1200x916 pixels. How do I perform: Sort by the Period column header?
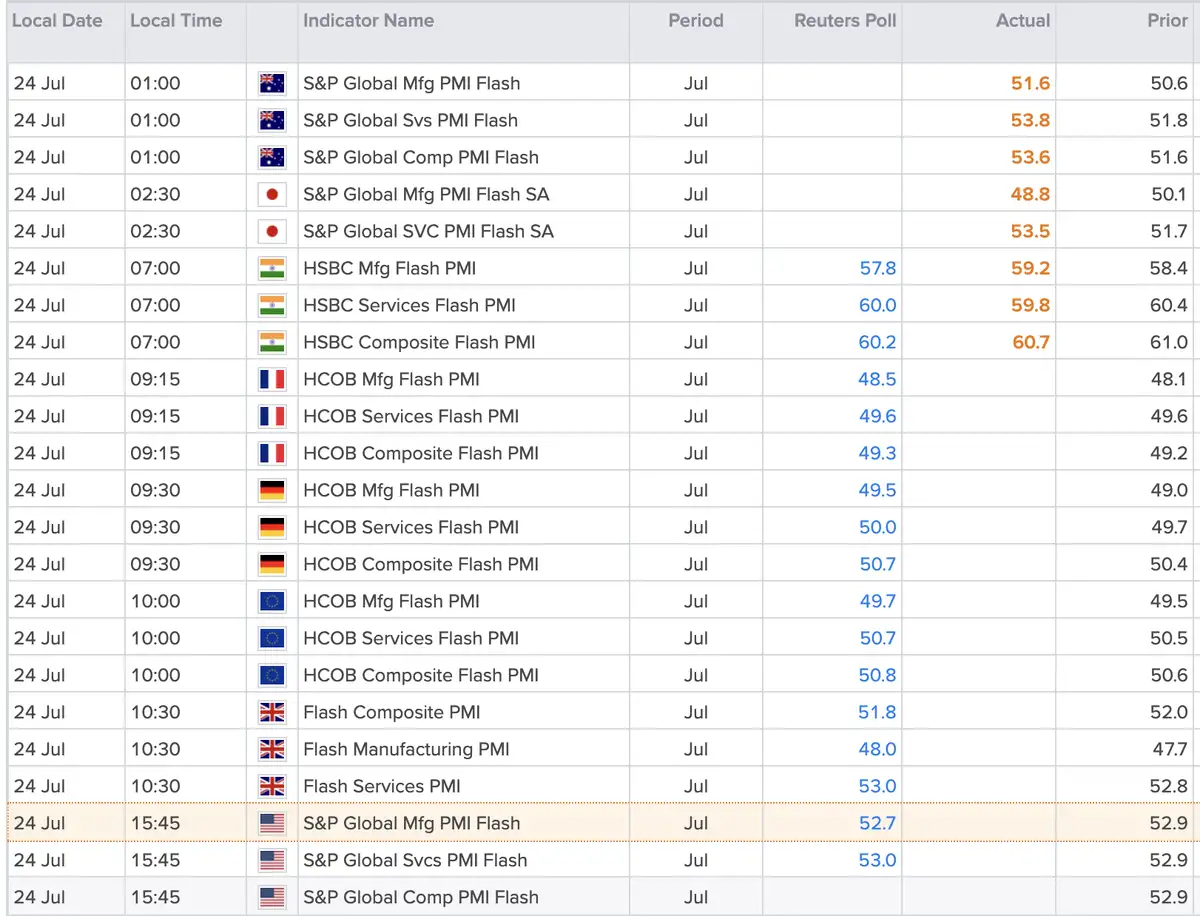[x=696, y=20]
